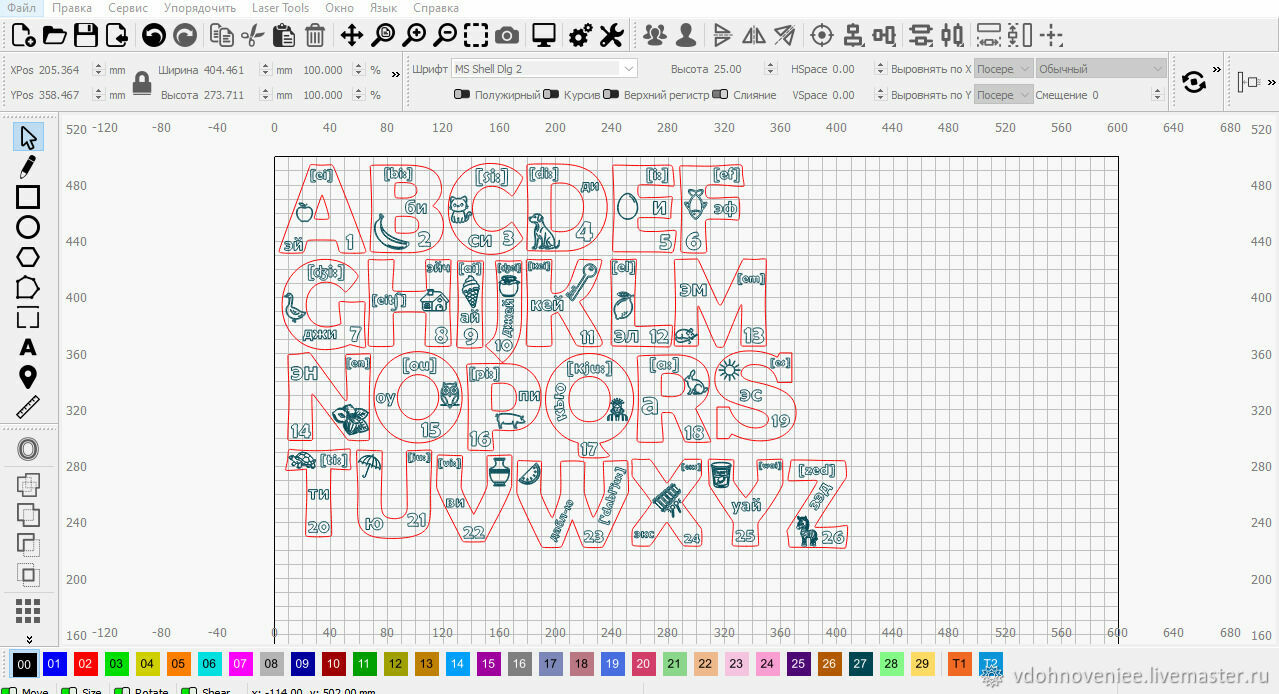
Task: Activate the Text tool with letter A
Action: (x=28, y=347)
